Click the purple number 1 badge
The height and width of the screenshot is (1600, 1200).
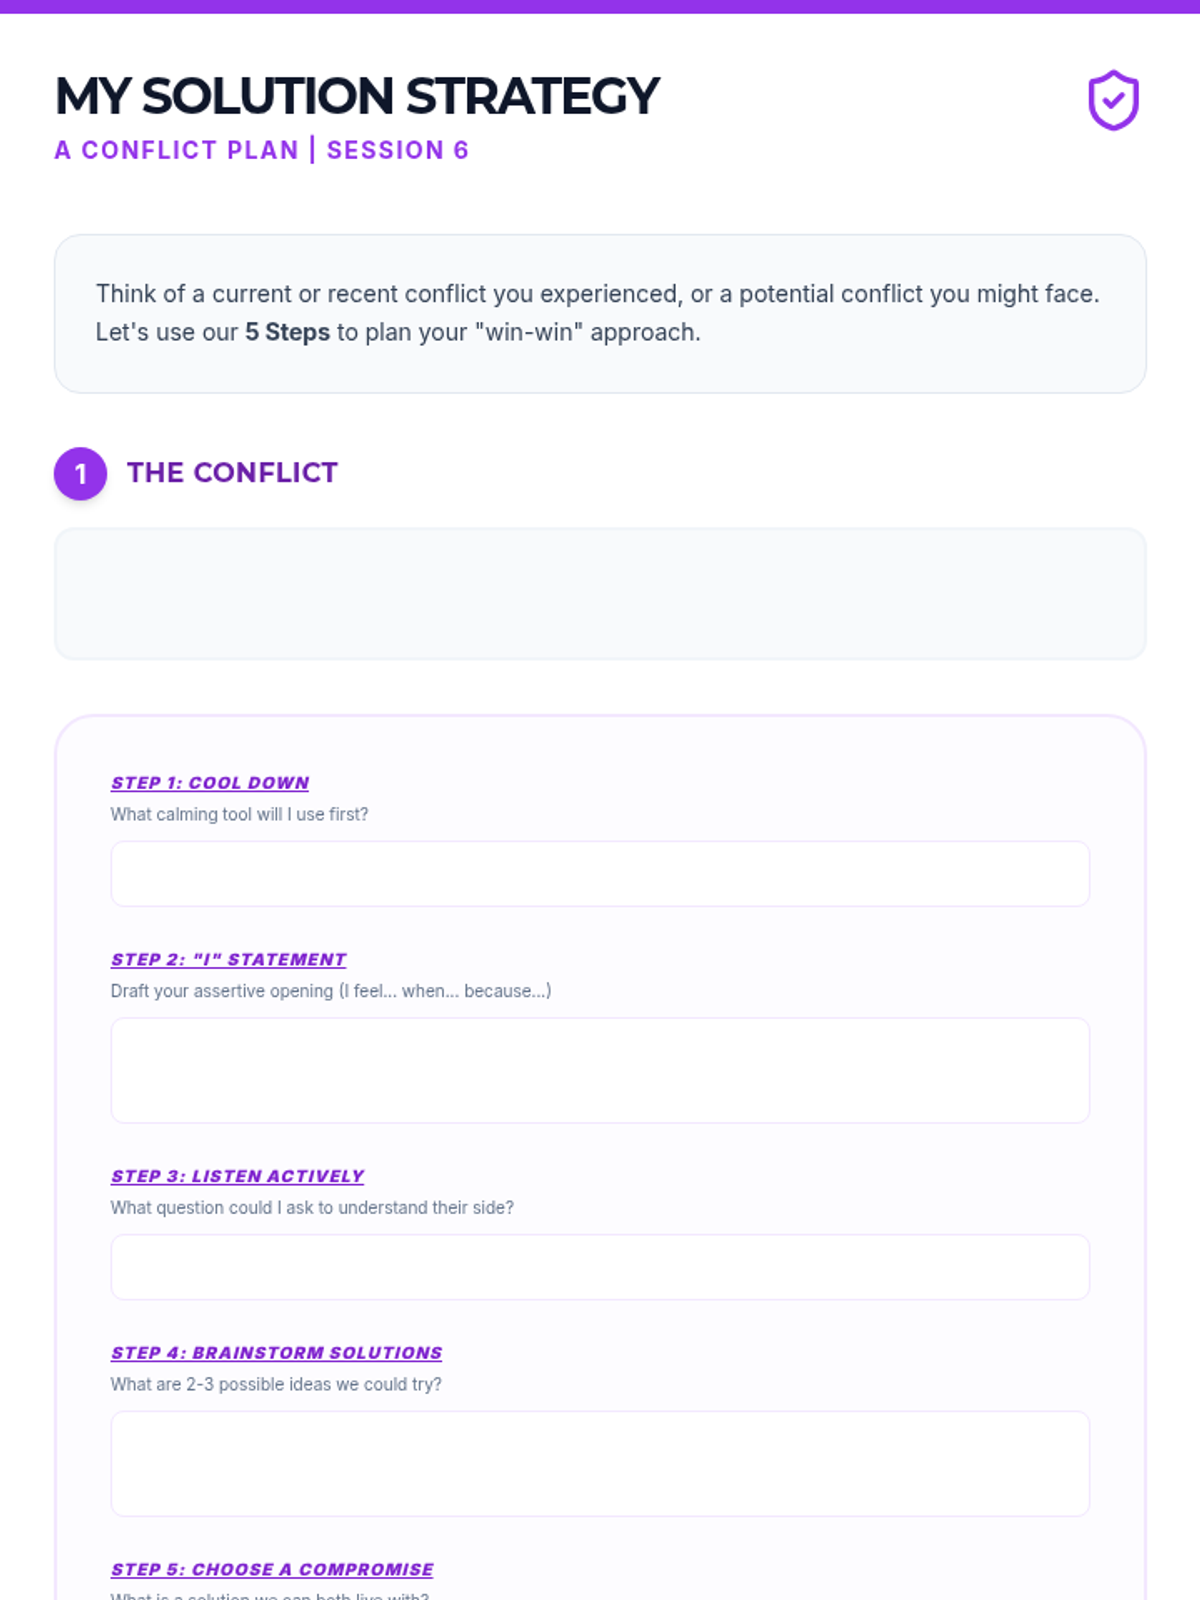[x=80, y=473]
